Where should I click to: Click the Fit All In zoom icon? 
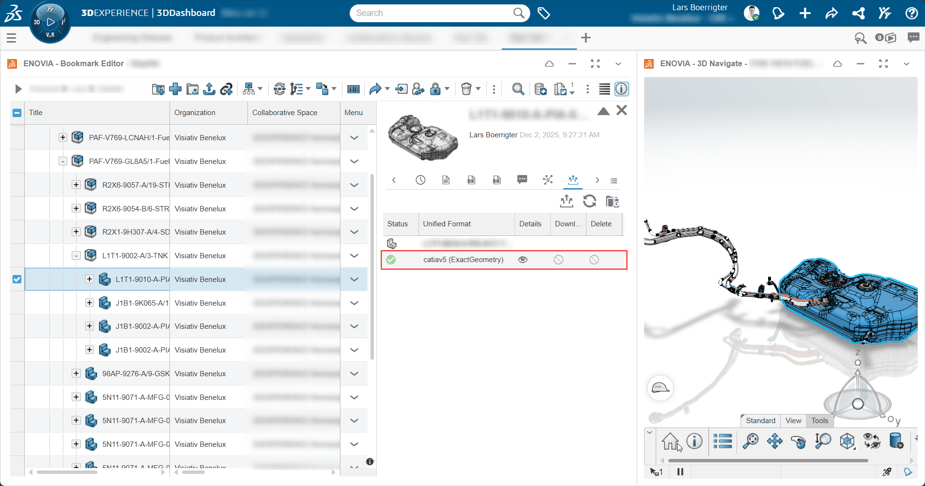tap(751, 441)
